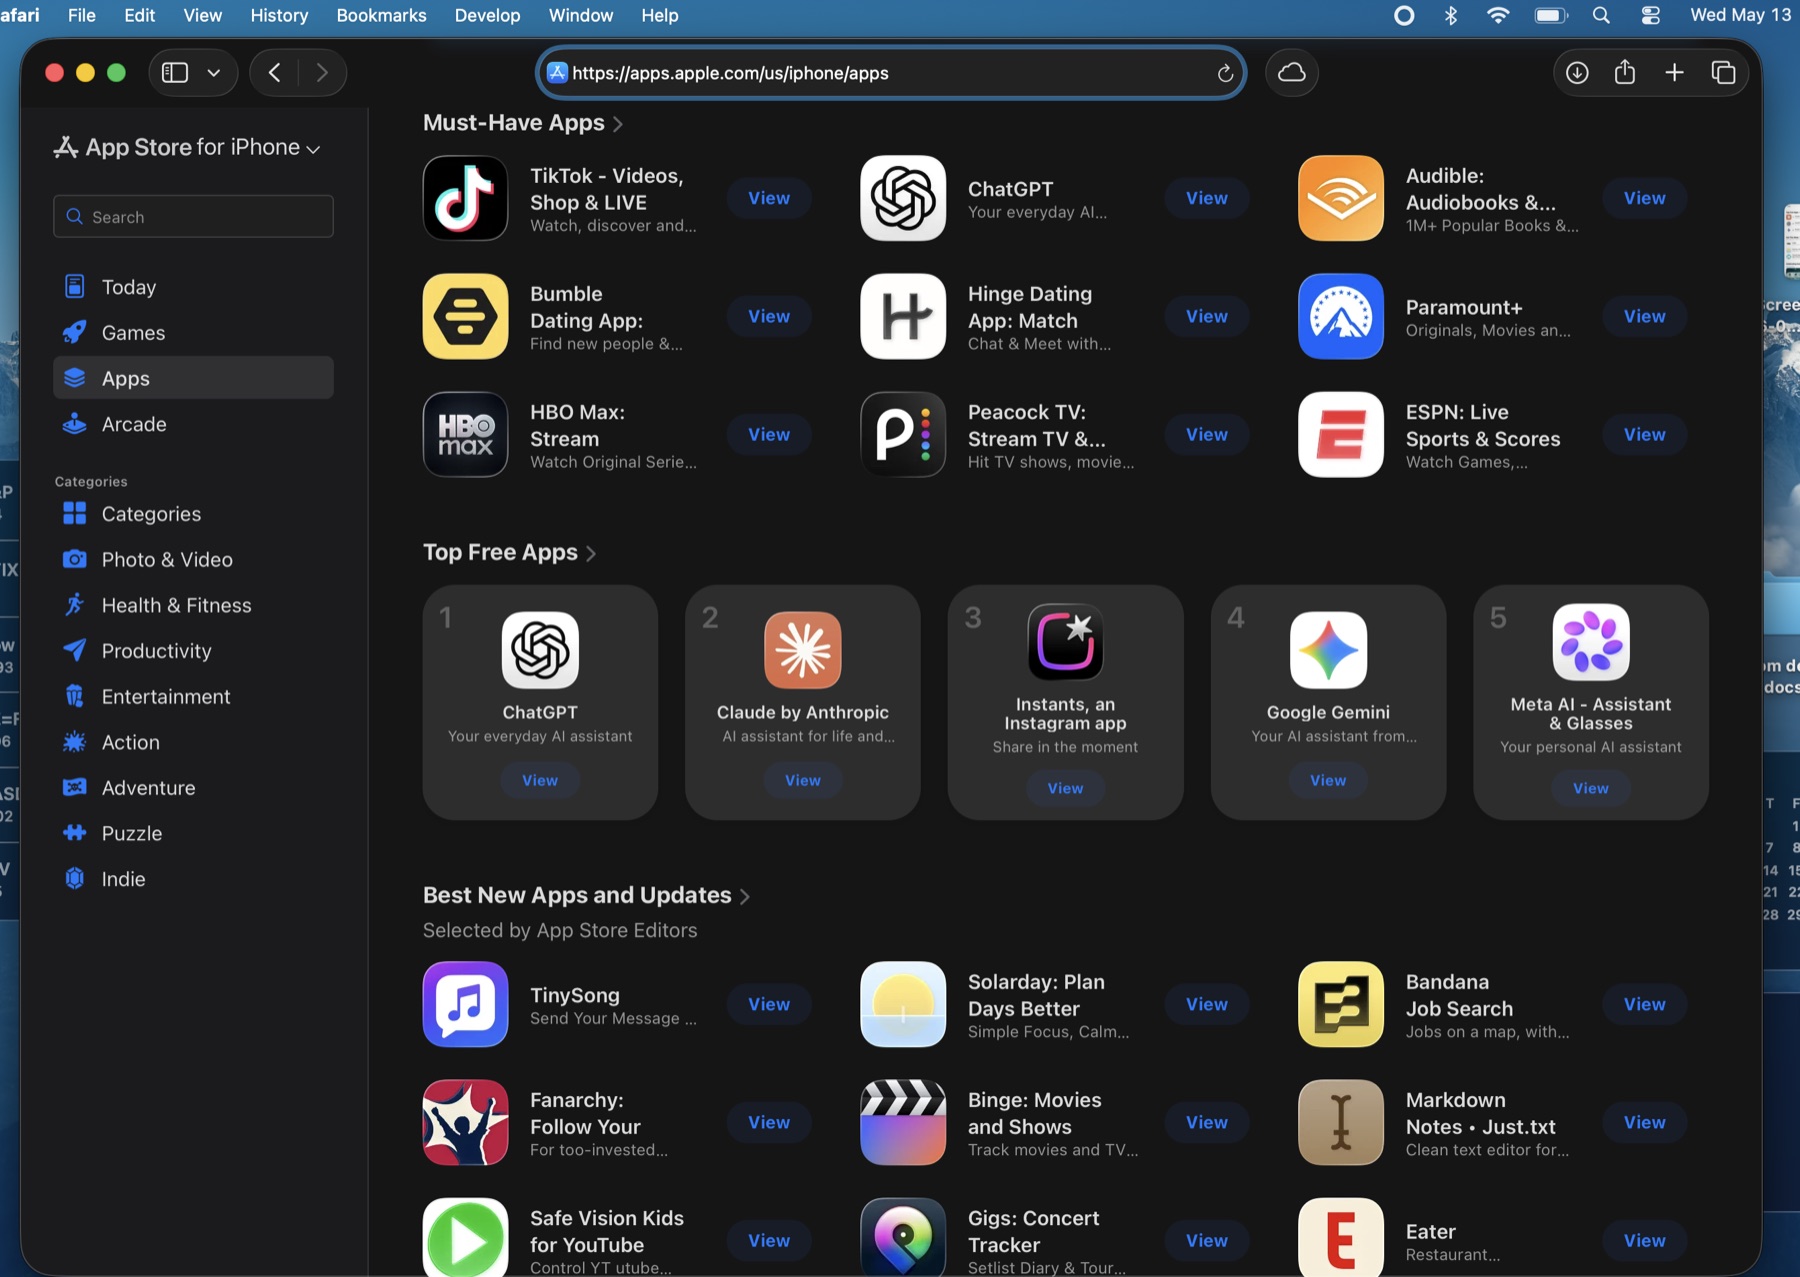Click View under Google Gemini
The width and height of the screenshot is (1800, 1277).
tap(1328, 780)
